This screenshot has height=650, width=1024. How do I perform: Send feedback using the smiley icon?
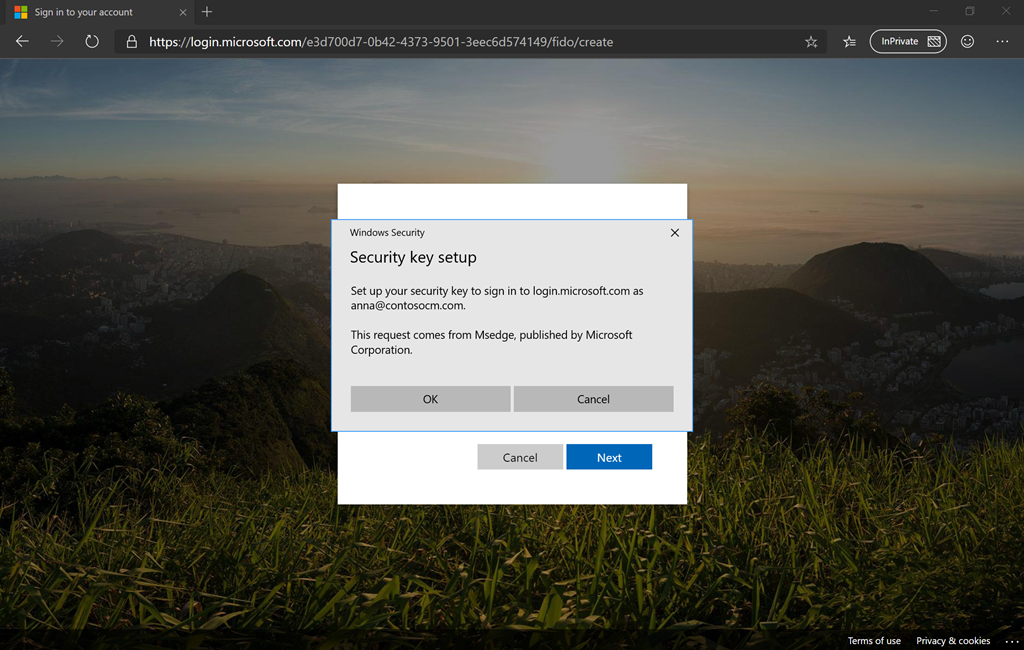pos(967,42)
